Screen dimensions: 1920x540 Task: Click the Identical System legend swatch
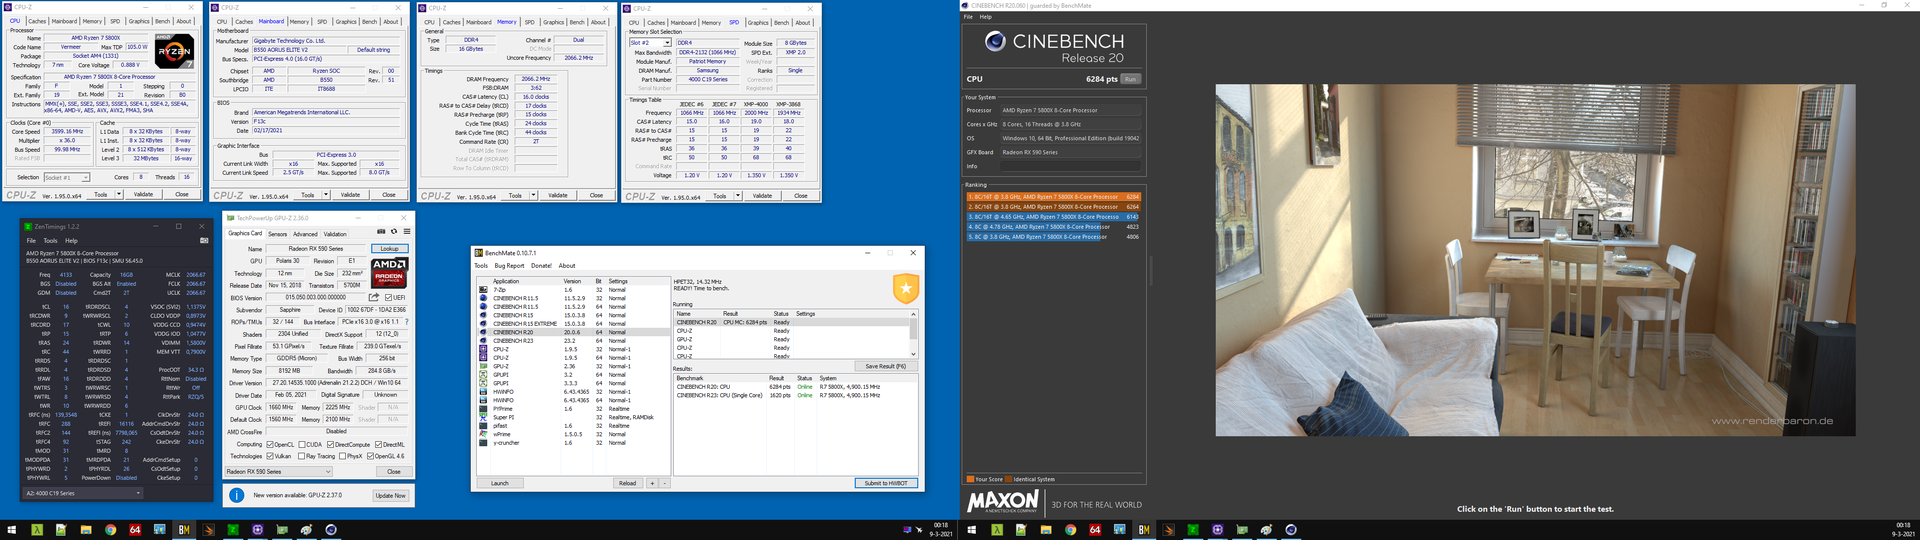(x=1007, y=479)
